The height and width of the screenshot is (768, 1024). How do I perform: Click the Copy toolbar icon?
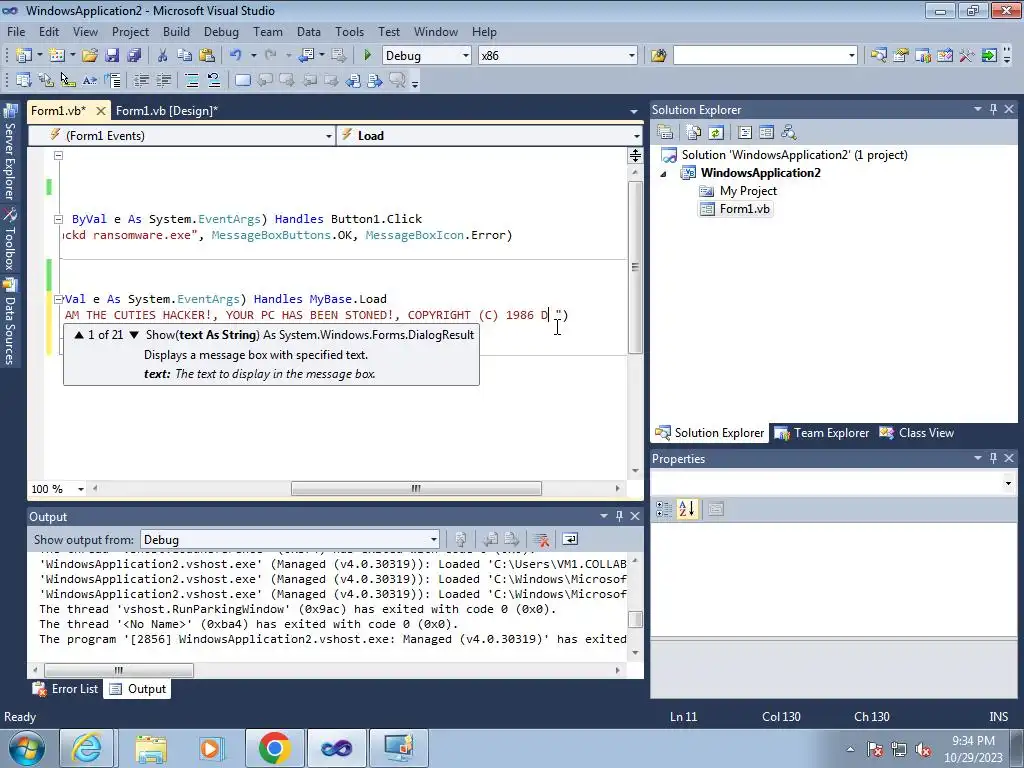[185, 56]
